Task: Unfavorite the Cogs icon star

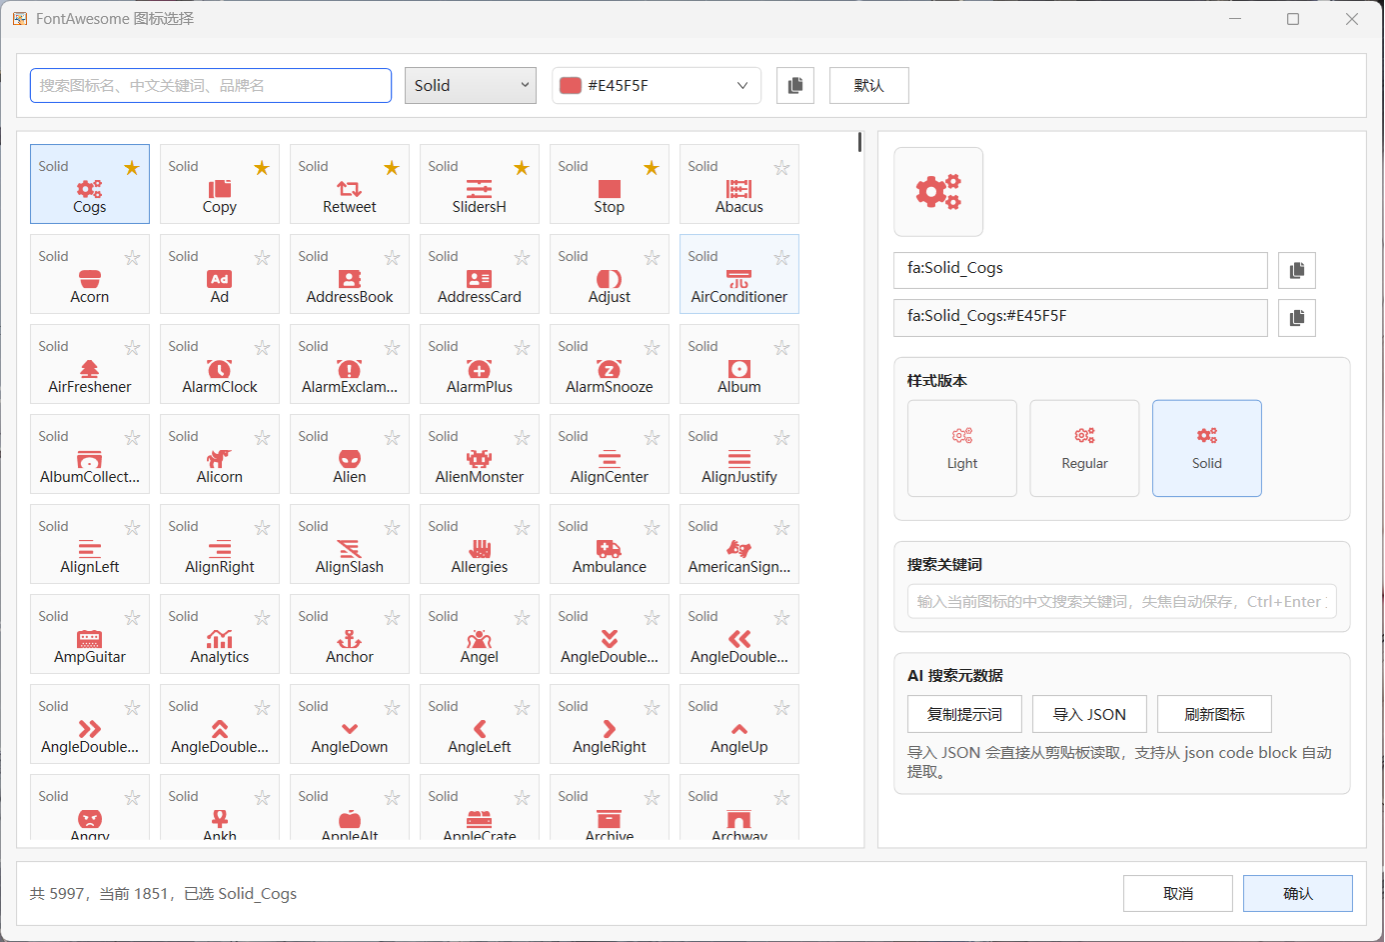Action: (x=132, y=168)
